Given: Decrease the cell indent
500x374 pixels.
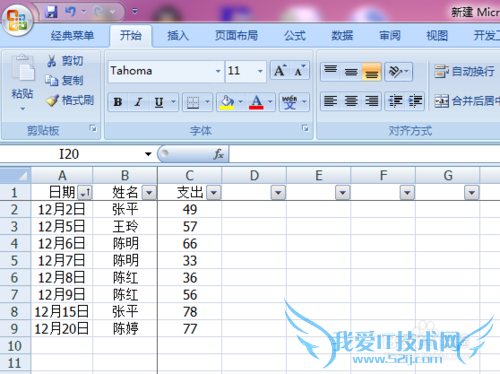Looking at the screenshot, I should tap(395, 101).
